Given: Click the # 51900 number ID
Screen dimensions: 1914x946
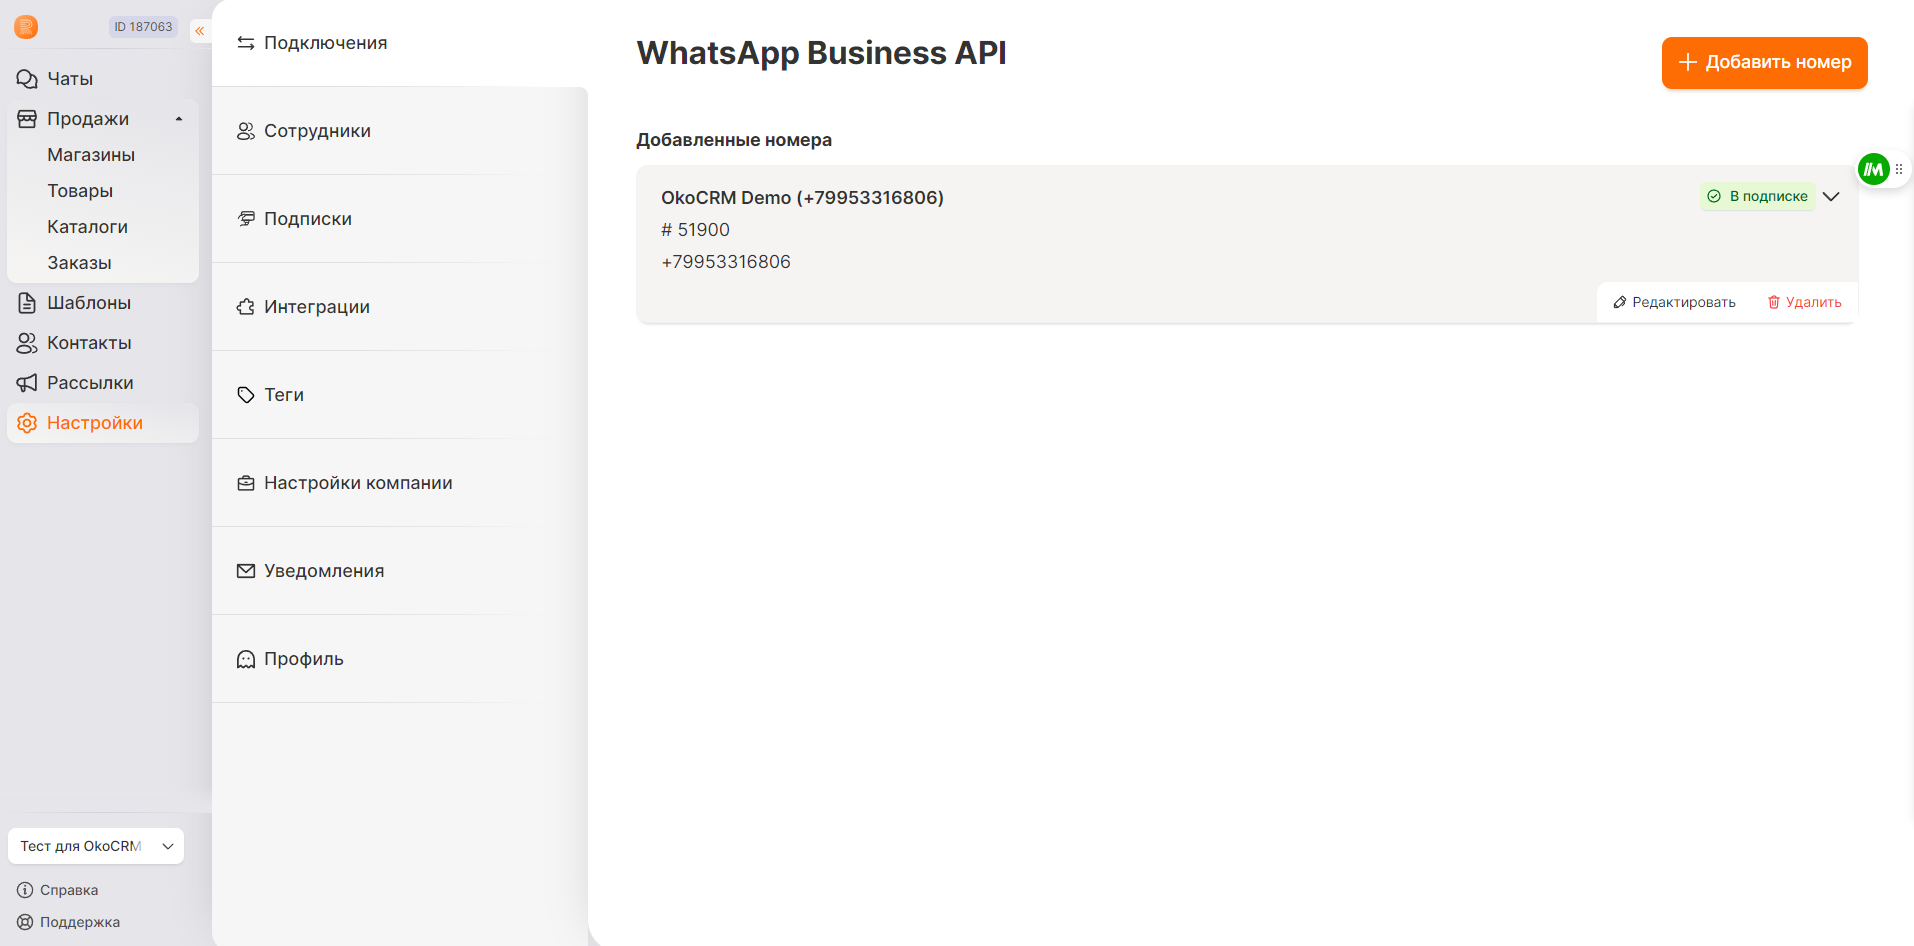Looking at the screenshot, I should coord(695,230).
